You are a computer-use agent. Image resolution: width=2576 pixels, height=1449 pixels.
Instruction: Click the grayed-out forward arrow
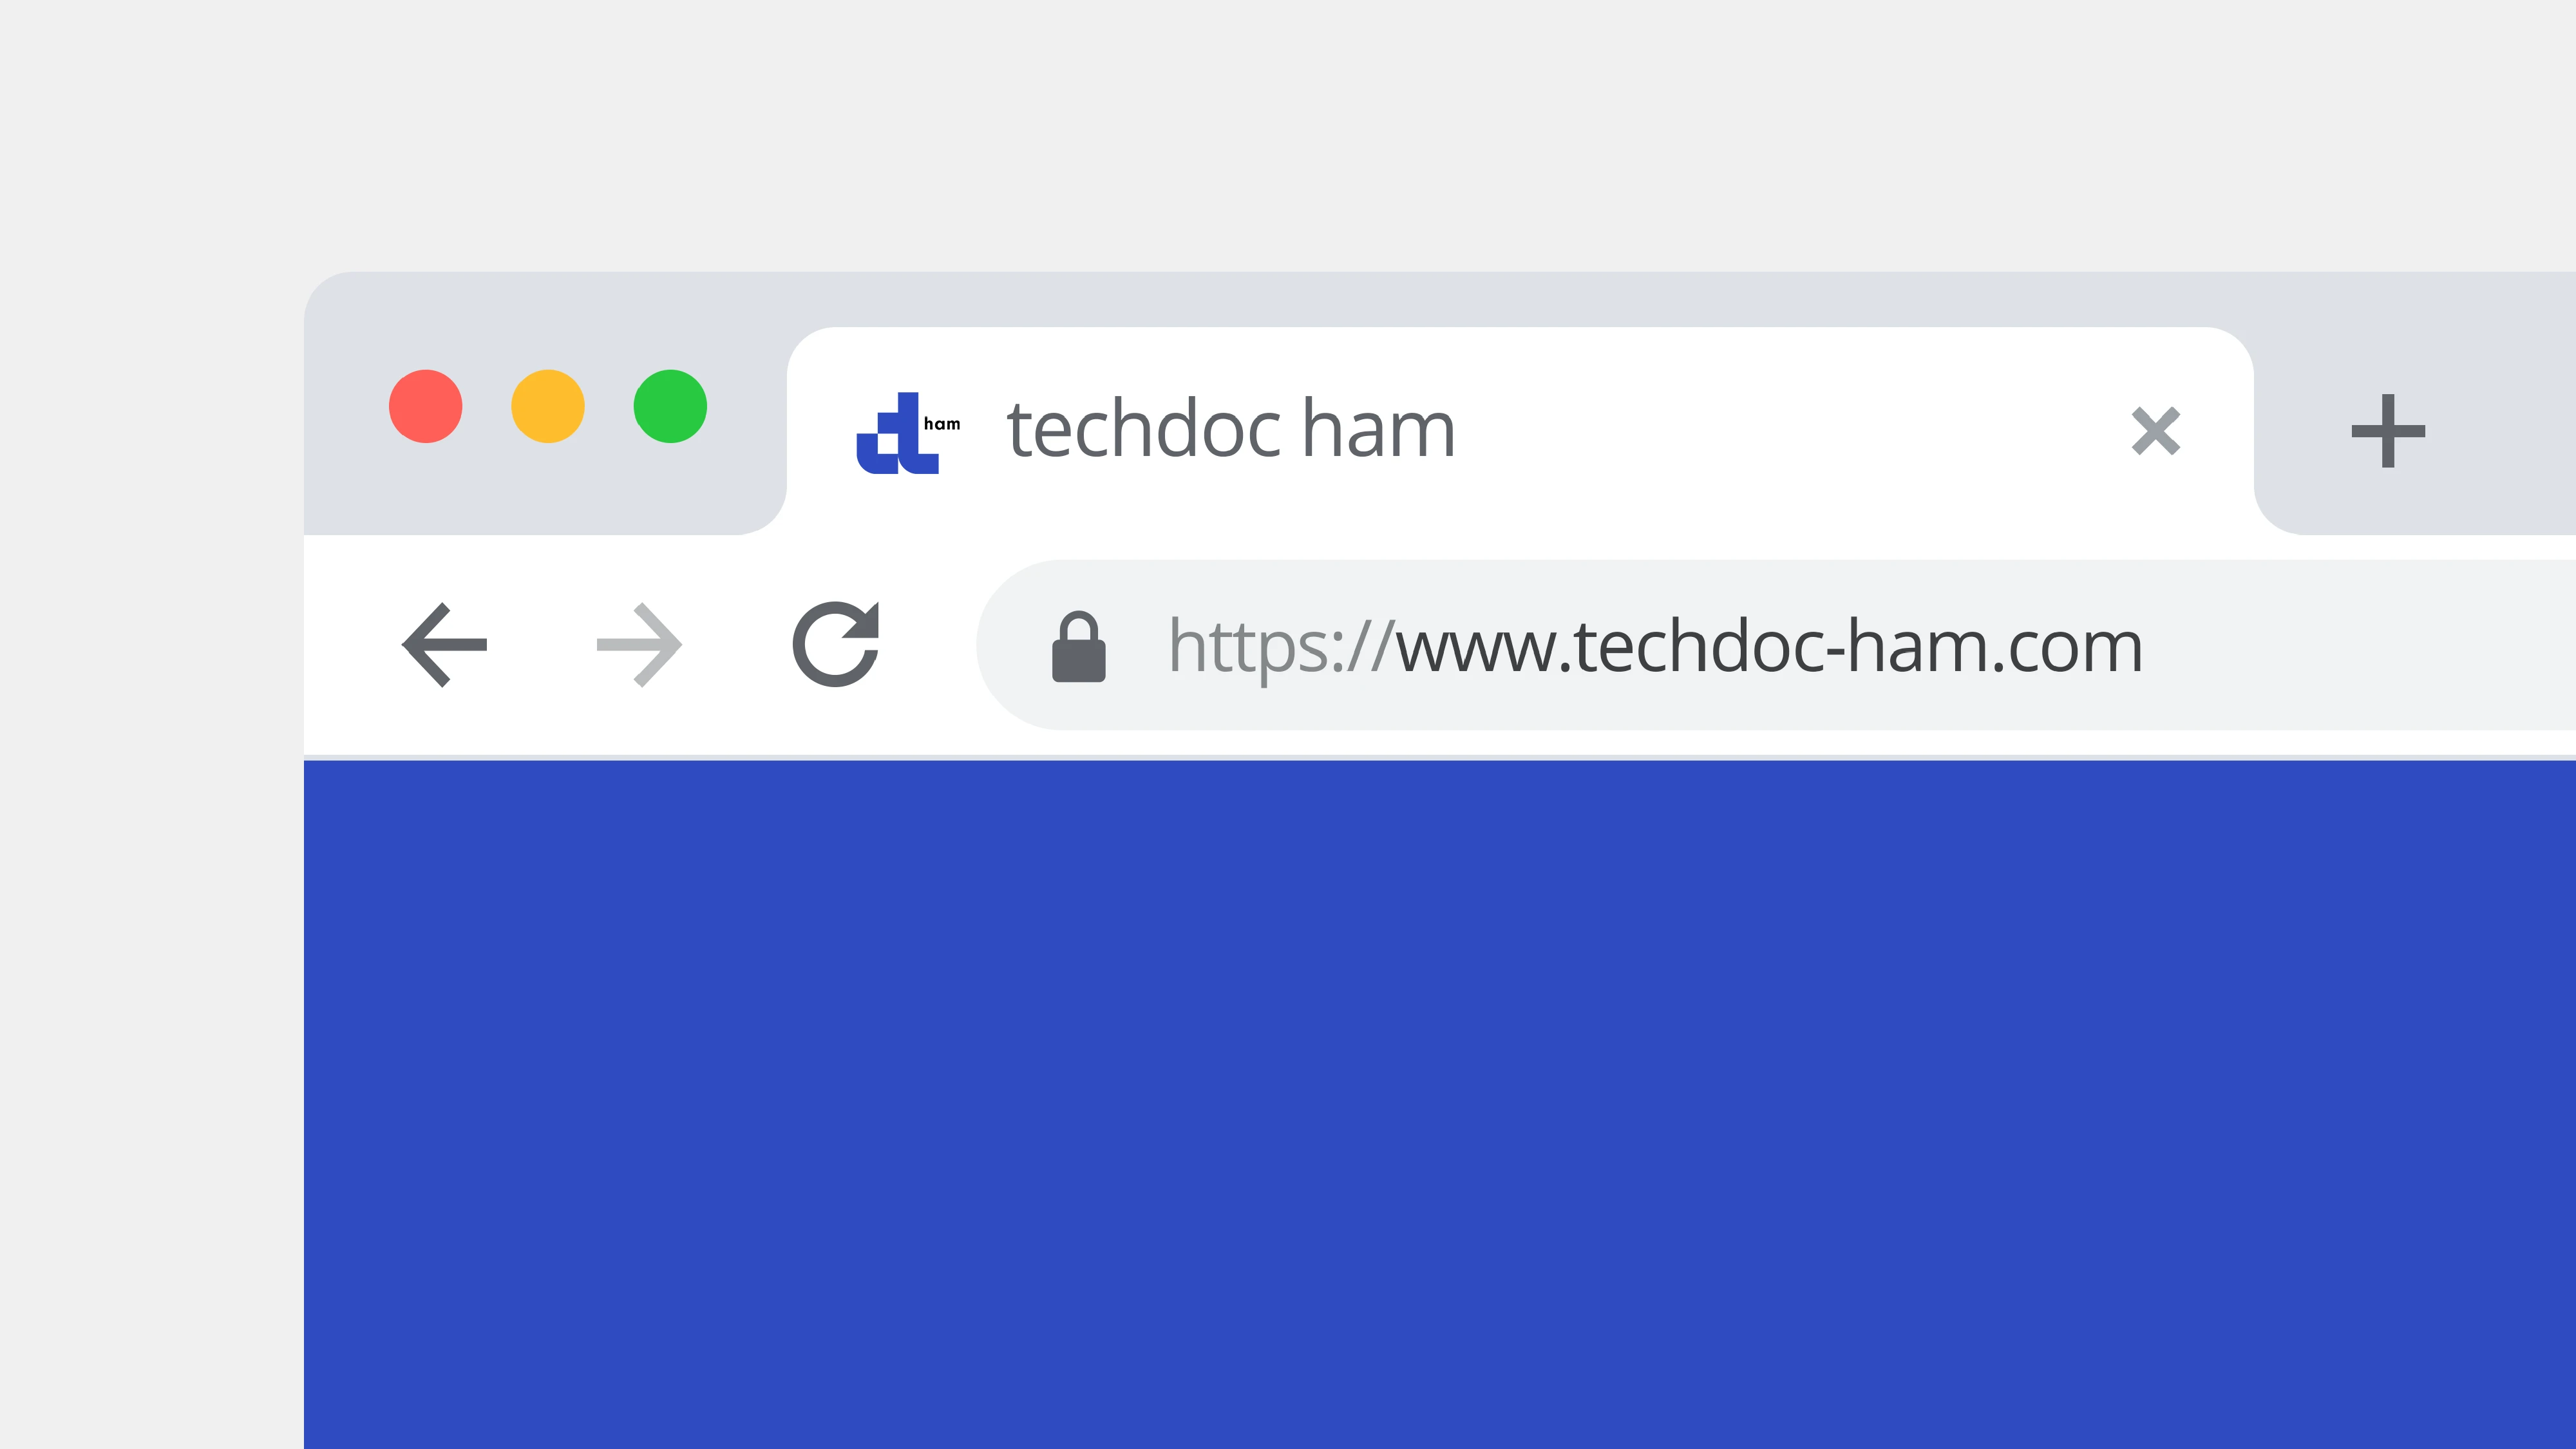(640, 645)
